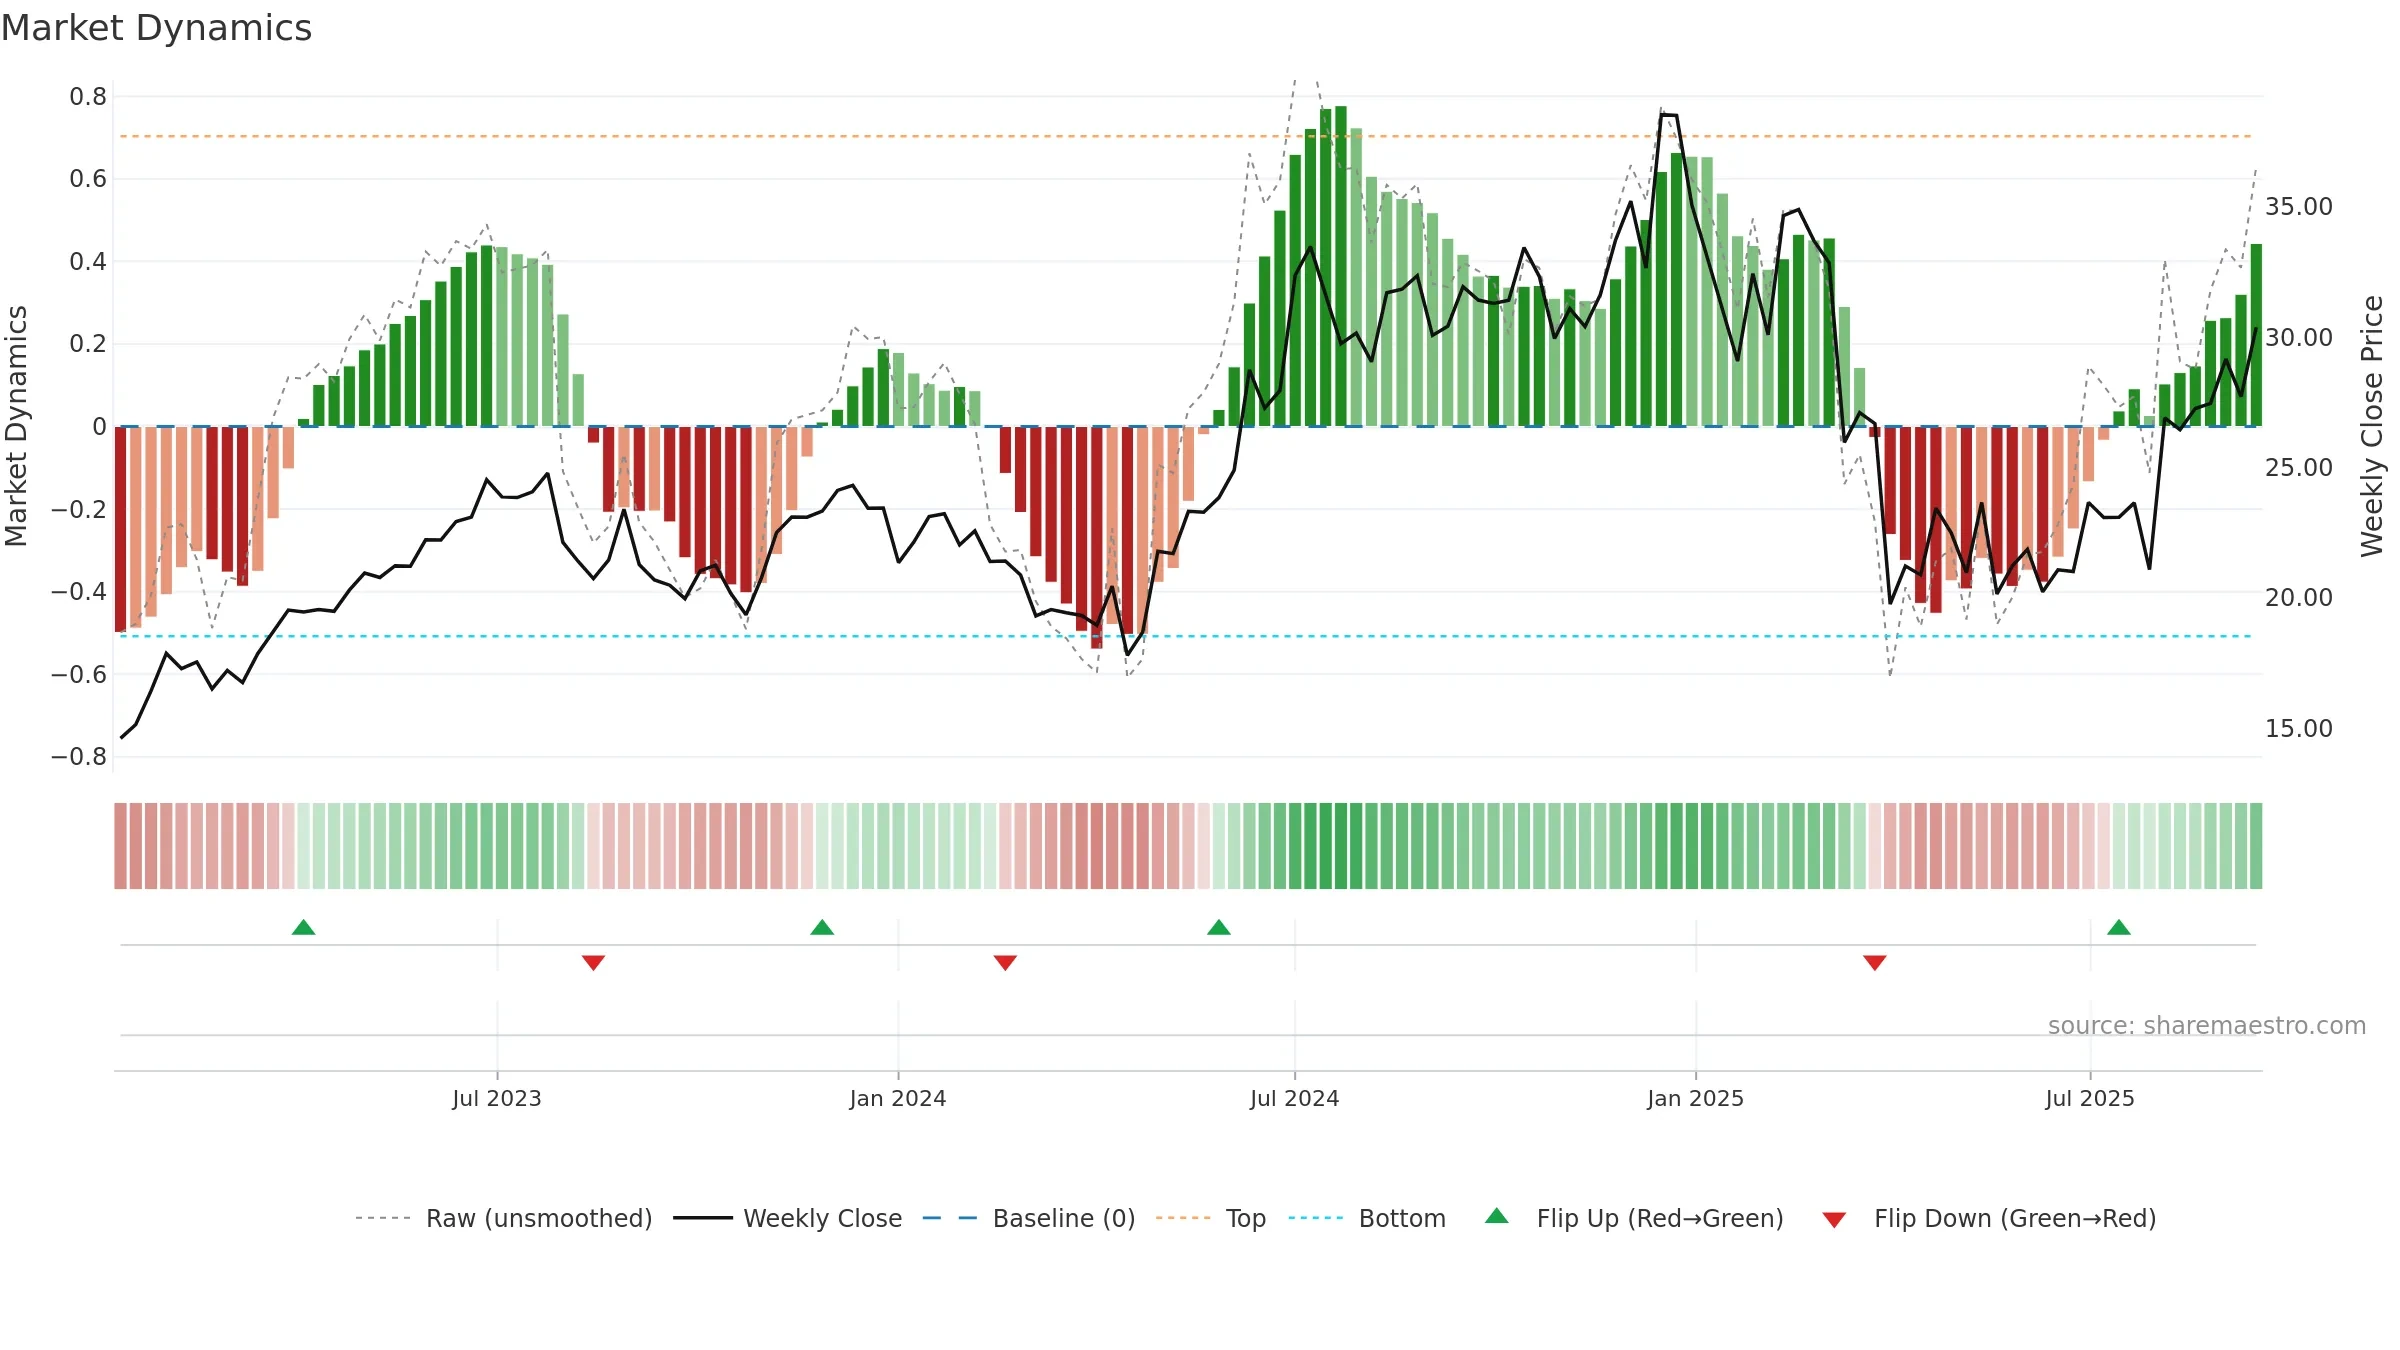Click the red flip-down marker after Jan 2025
Screen dimensions: 2400x1350
pyautogui.click(x=1875, y=962)
